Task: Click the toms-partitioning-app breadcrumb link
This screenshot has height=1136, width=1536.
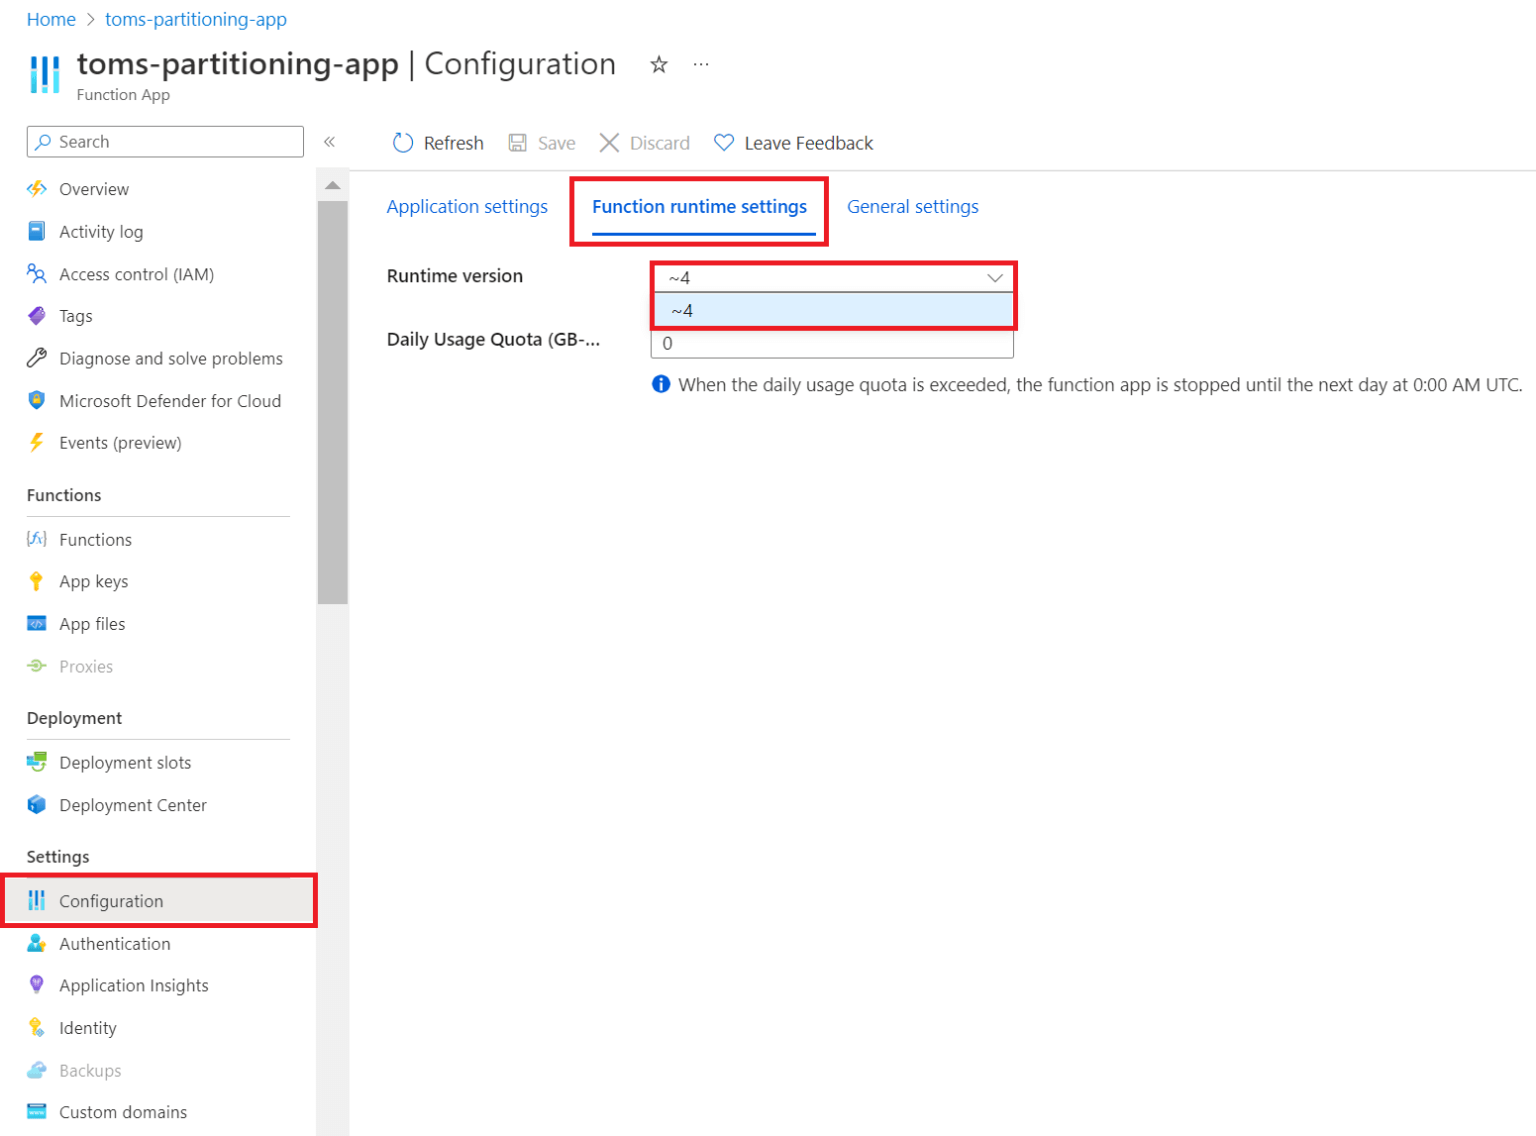Action: pos(195,19)
